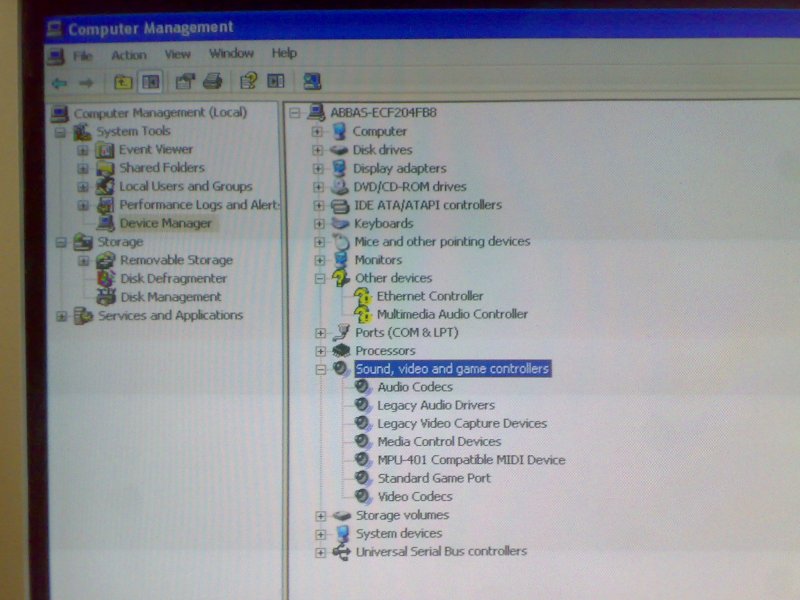Select Media Control Devices
The width and height of the screenshot is (800, 600).
(x=439, y=442)
